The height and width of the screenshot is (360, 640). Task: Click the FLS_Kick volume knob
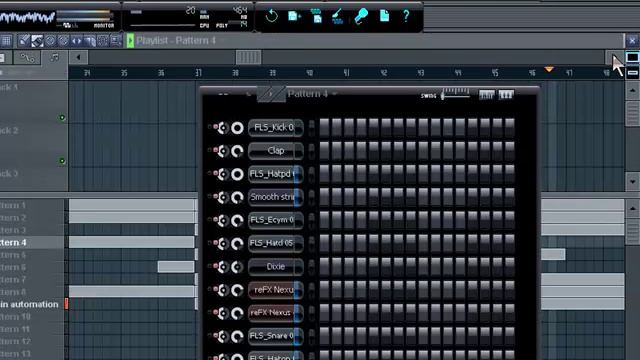click(x=237, y=128)
